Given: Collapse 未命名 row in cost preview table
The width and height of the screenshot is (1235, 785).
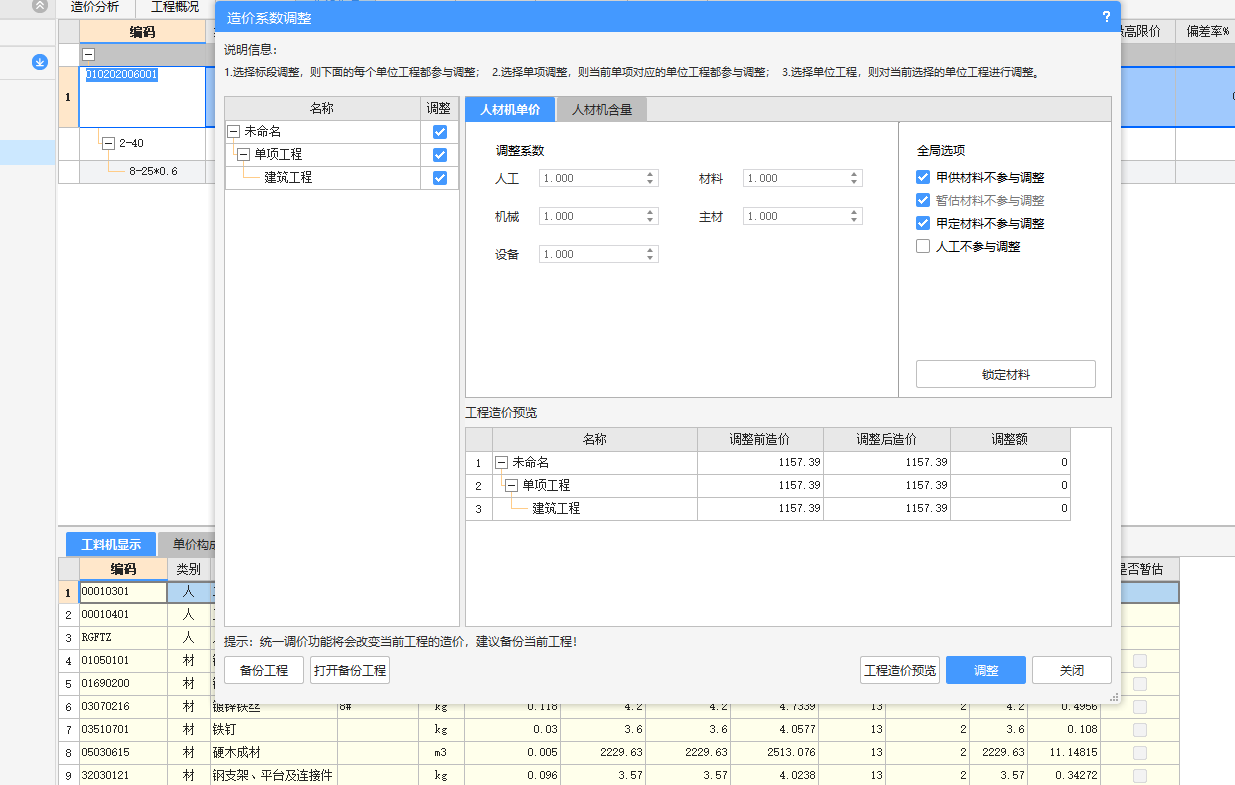Looking at the screenshot, I should 502,462.
